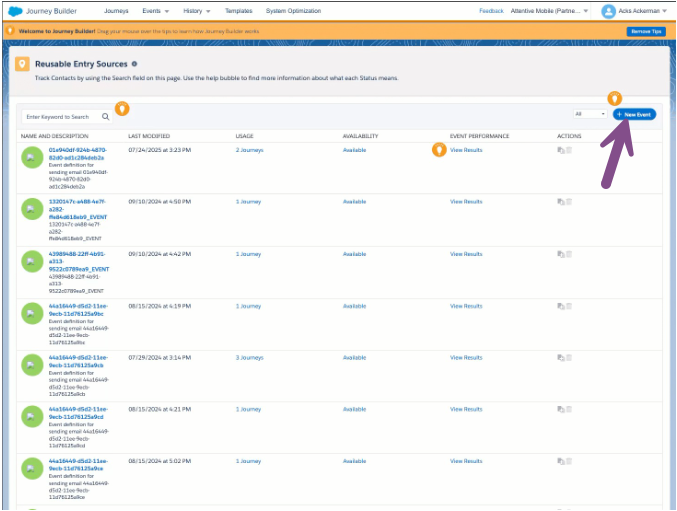Click the copy icon for the first event row
Image resolution: width=677 pixels, height=511 pixels.
pos(560,150)
